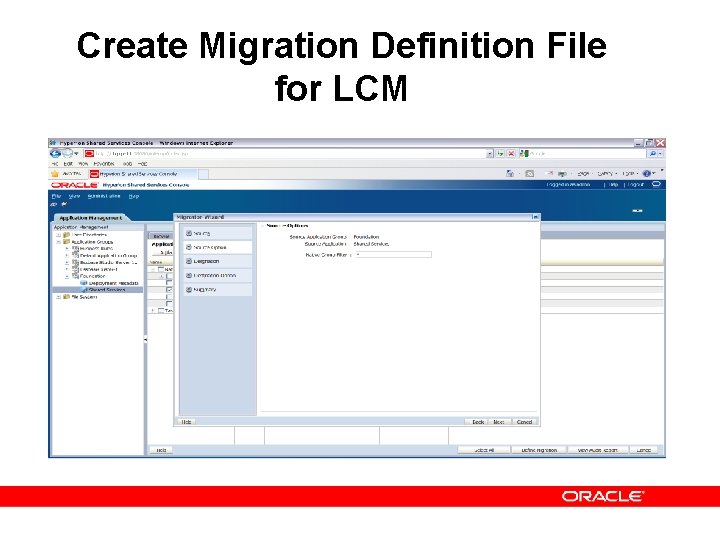This screenshot has width=720, height=540.
Task: Select the Default Application Group tree item
Action: (x=108, y=255)
